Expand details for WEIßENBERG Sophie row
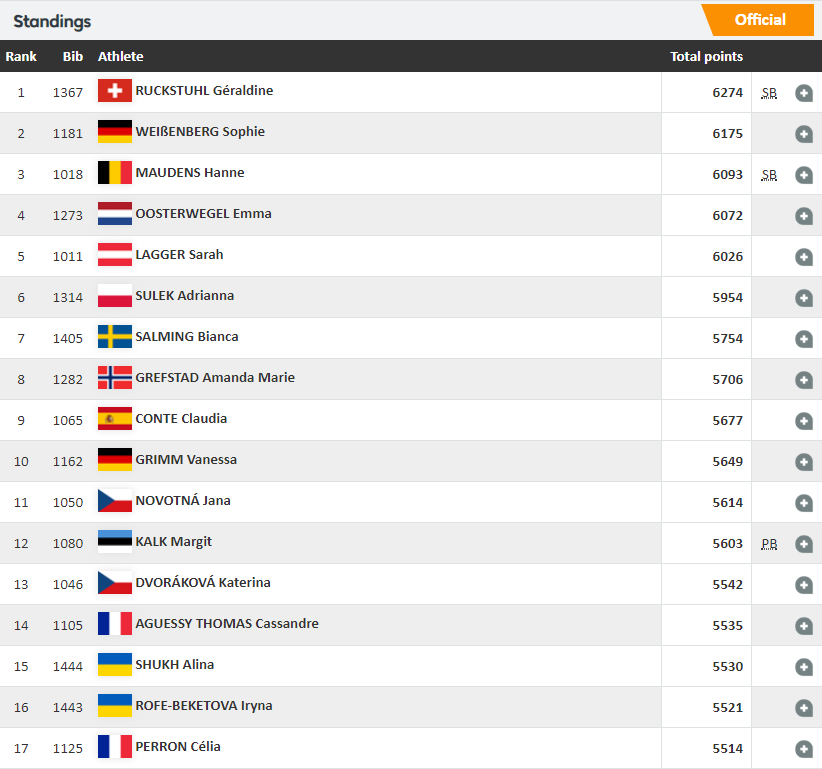The width and height of the screenshot is (822, 769). click(804, 134)
